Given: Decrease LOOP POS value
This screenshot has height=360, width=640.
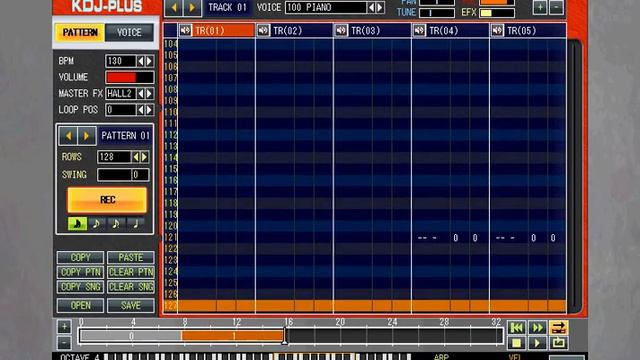Looking at the screenshot, I should (x=140, y=109).
